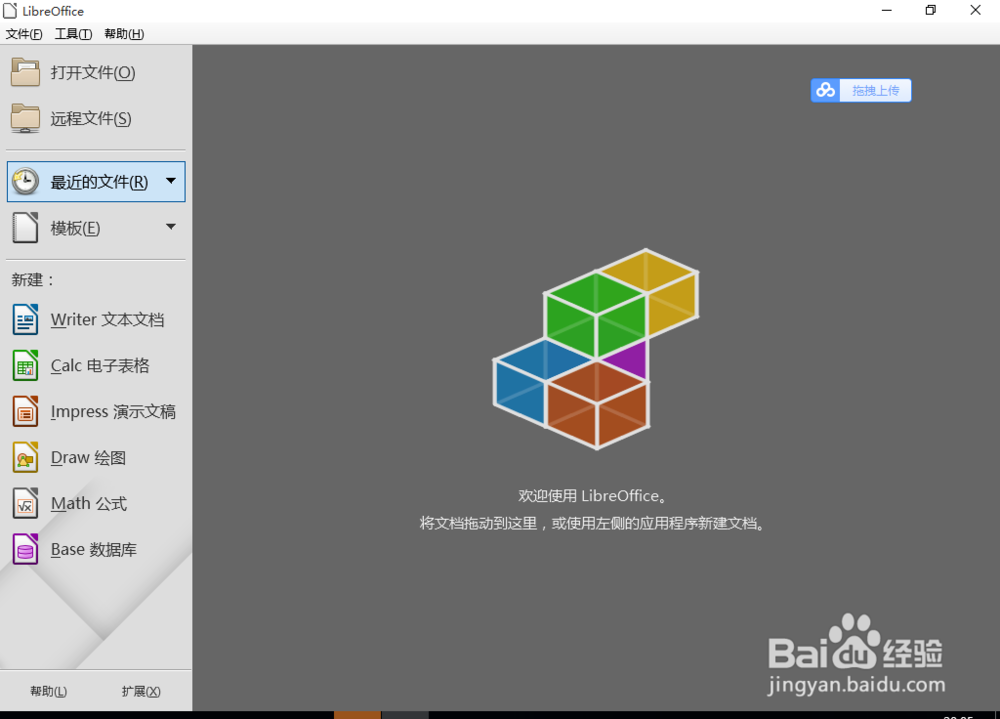Open the 工具(T) menu

(x=73, y=34)
